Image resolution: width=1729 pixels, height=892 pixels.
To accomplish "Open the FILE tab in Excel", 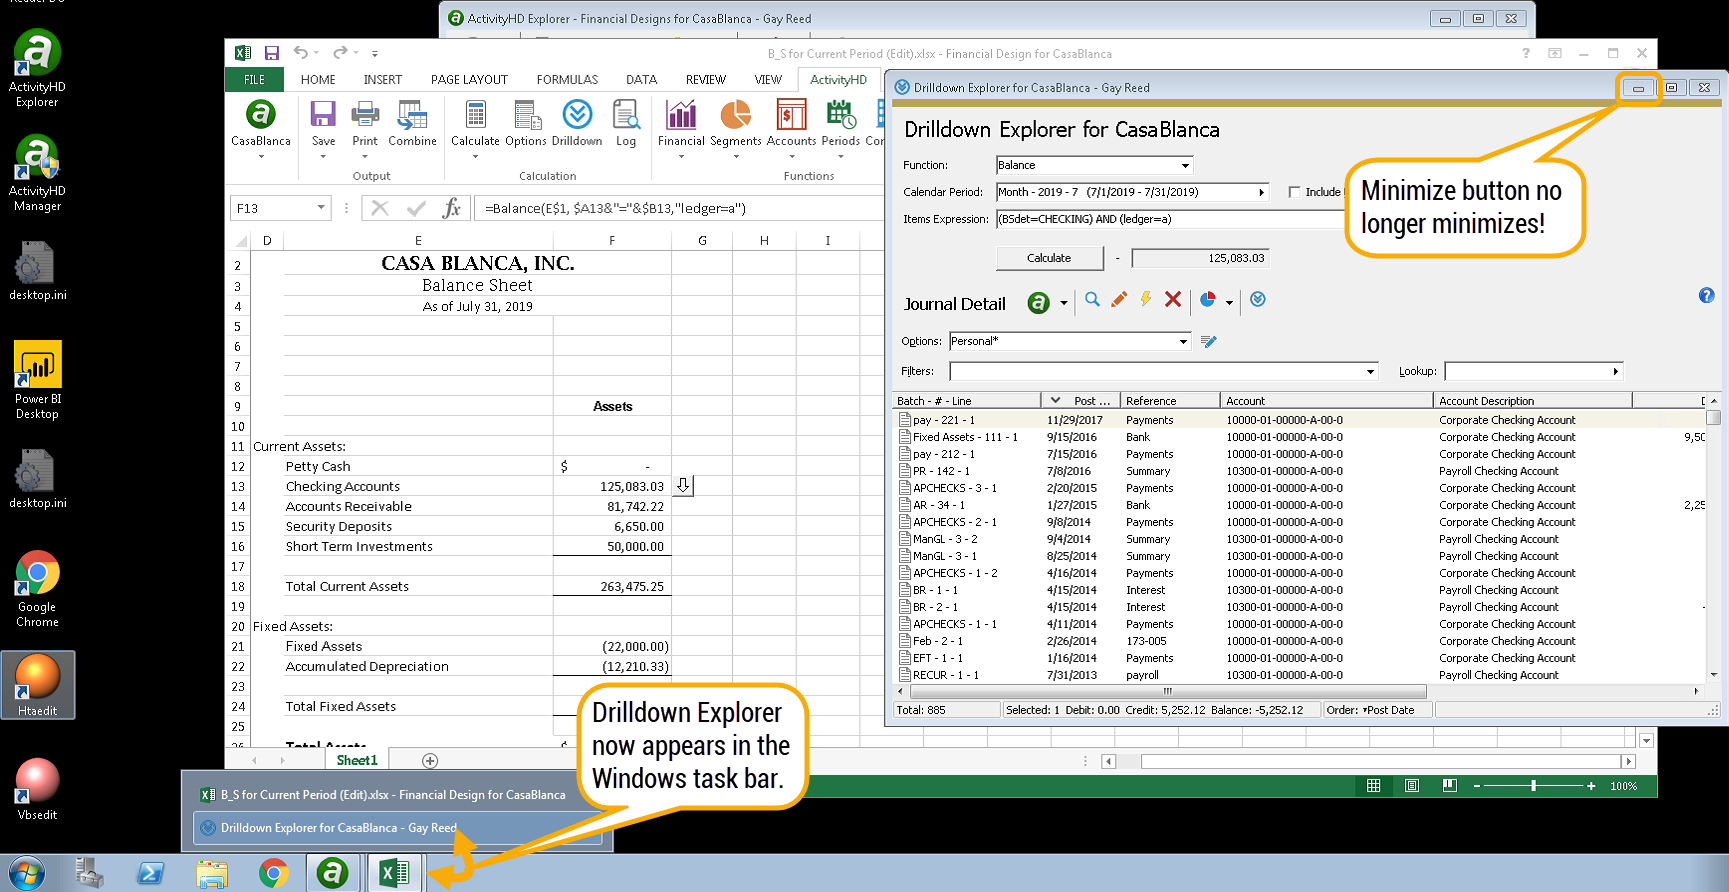I will point(255,80).
